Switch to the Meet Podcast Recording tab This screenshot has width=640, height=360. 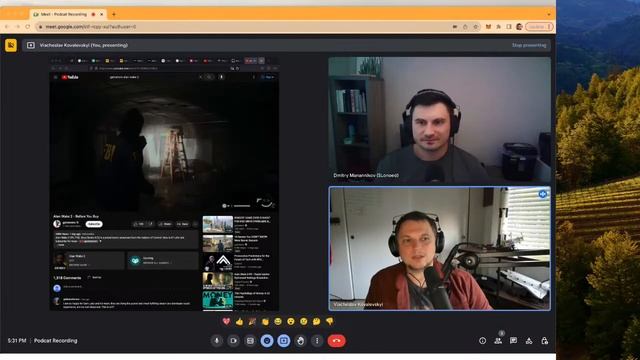pyautogui.click(x=65, y=14)
